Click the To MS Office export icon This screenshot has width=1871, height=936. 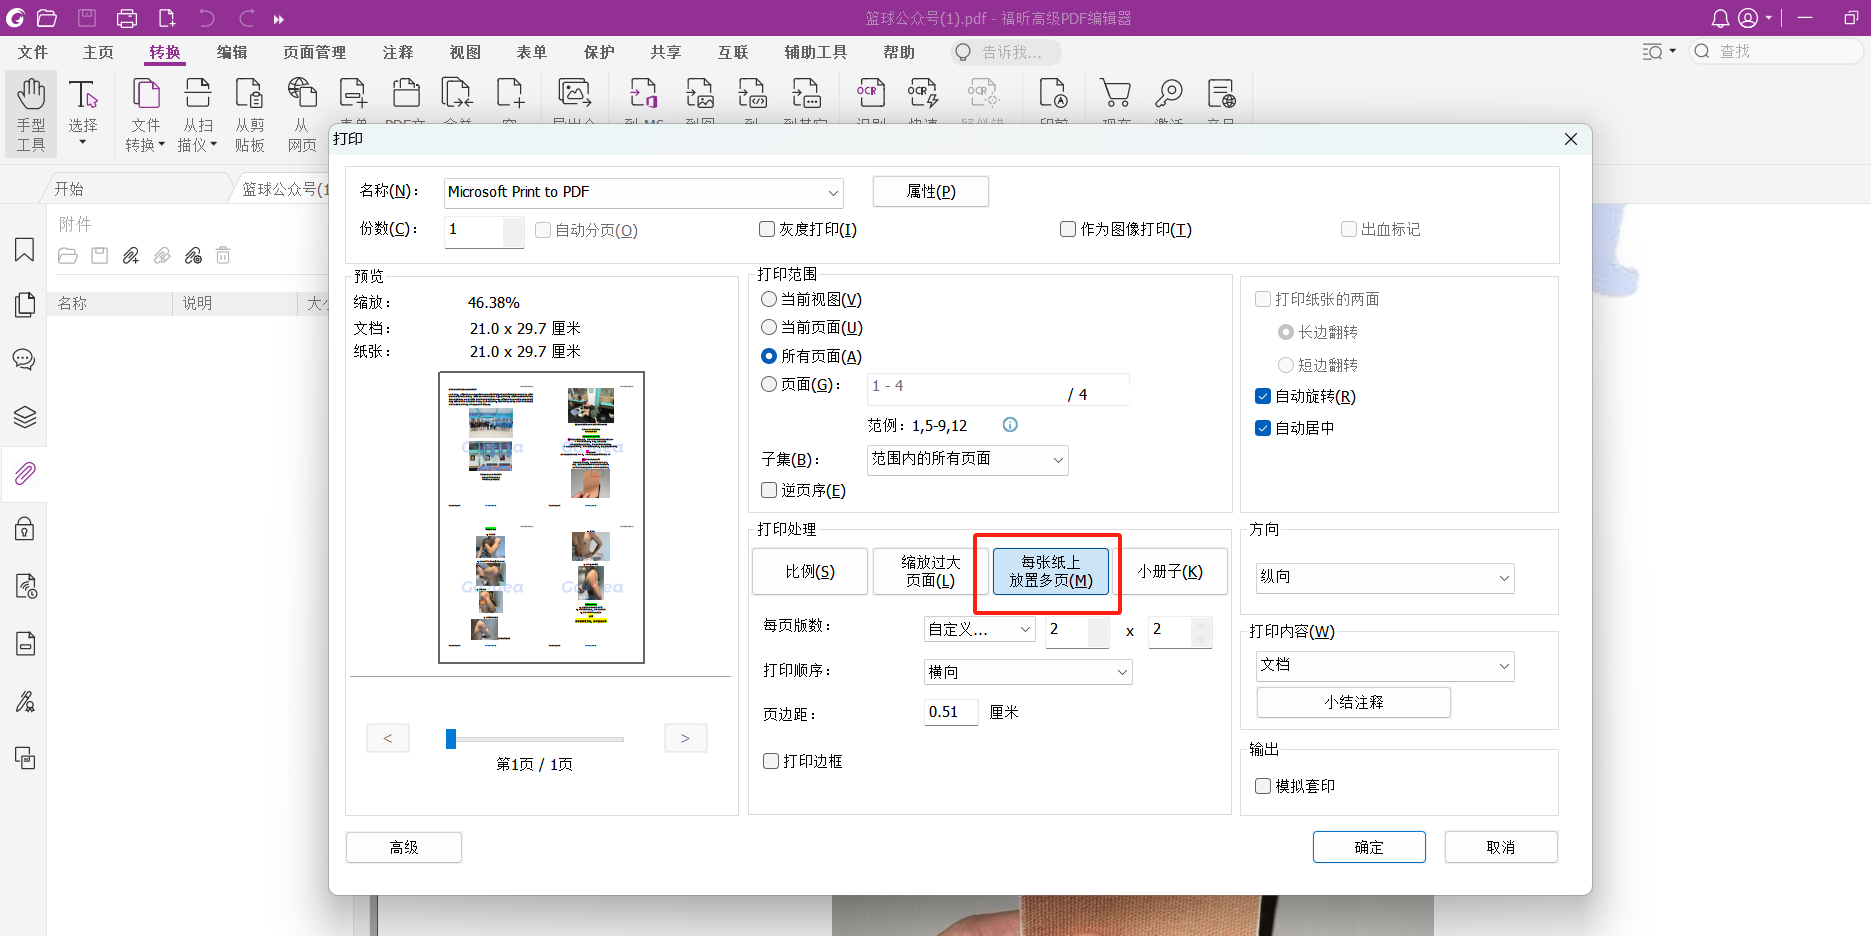coord(644,95)
